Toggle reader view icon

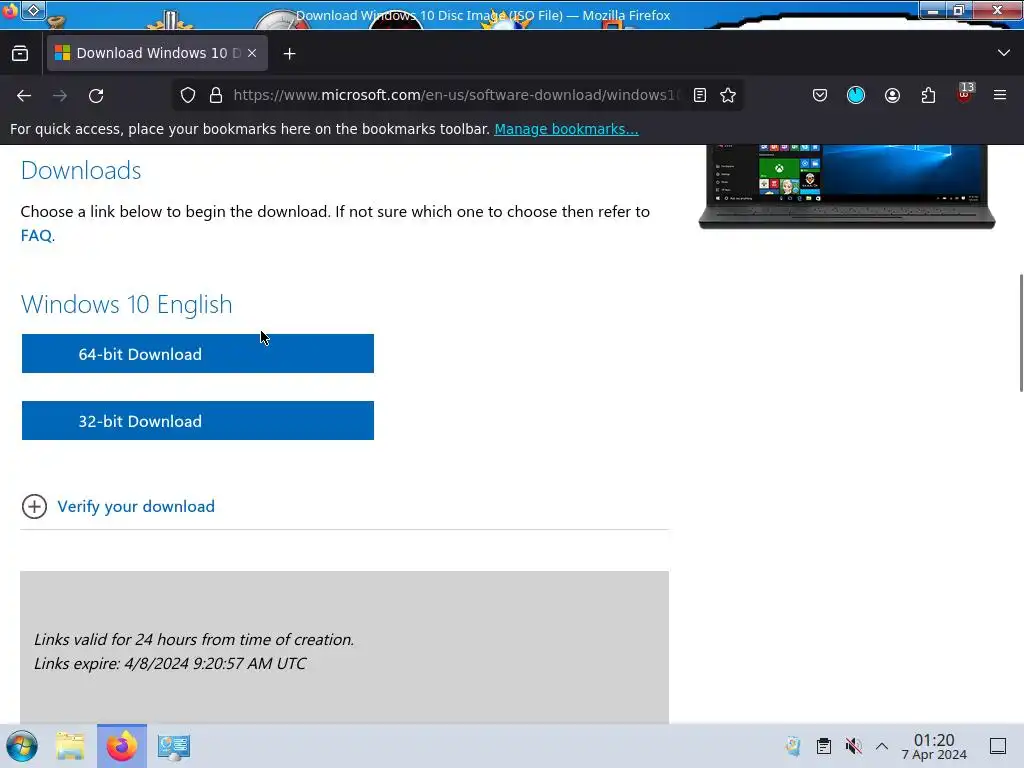[699, 95]
